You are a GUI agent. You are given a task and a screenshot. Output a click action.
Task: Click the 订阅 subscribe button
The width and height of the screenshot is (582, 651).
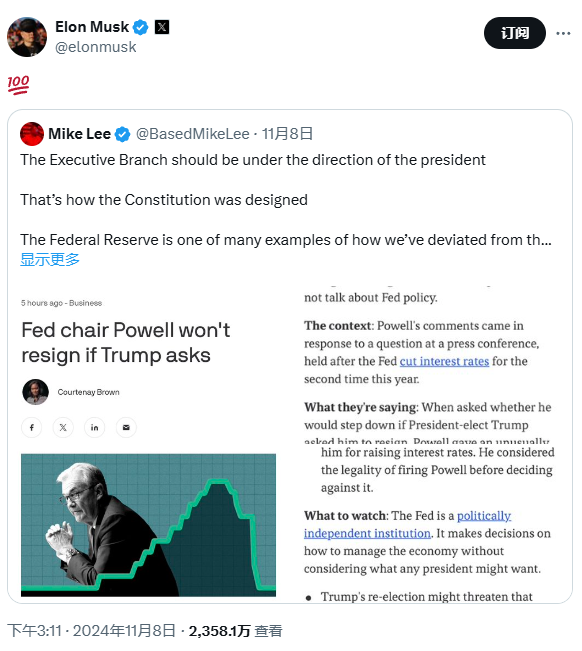coord(515,33)
